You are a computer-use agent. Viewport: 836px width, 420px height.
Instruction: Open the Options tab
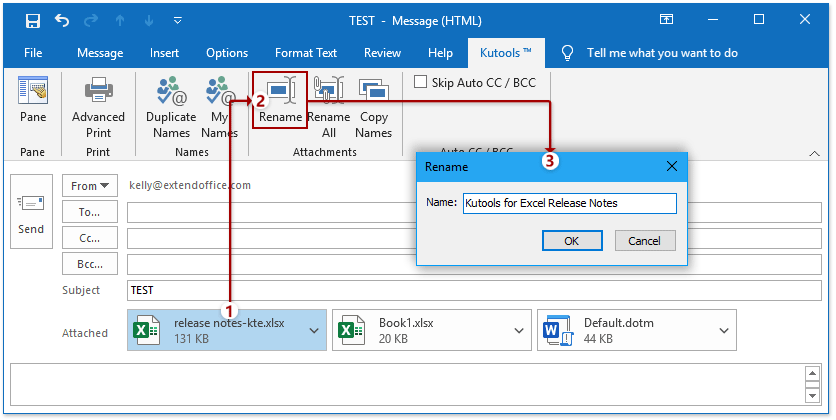(x=227, y=53)
